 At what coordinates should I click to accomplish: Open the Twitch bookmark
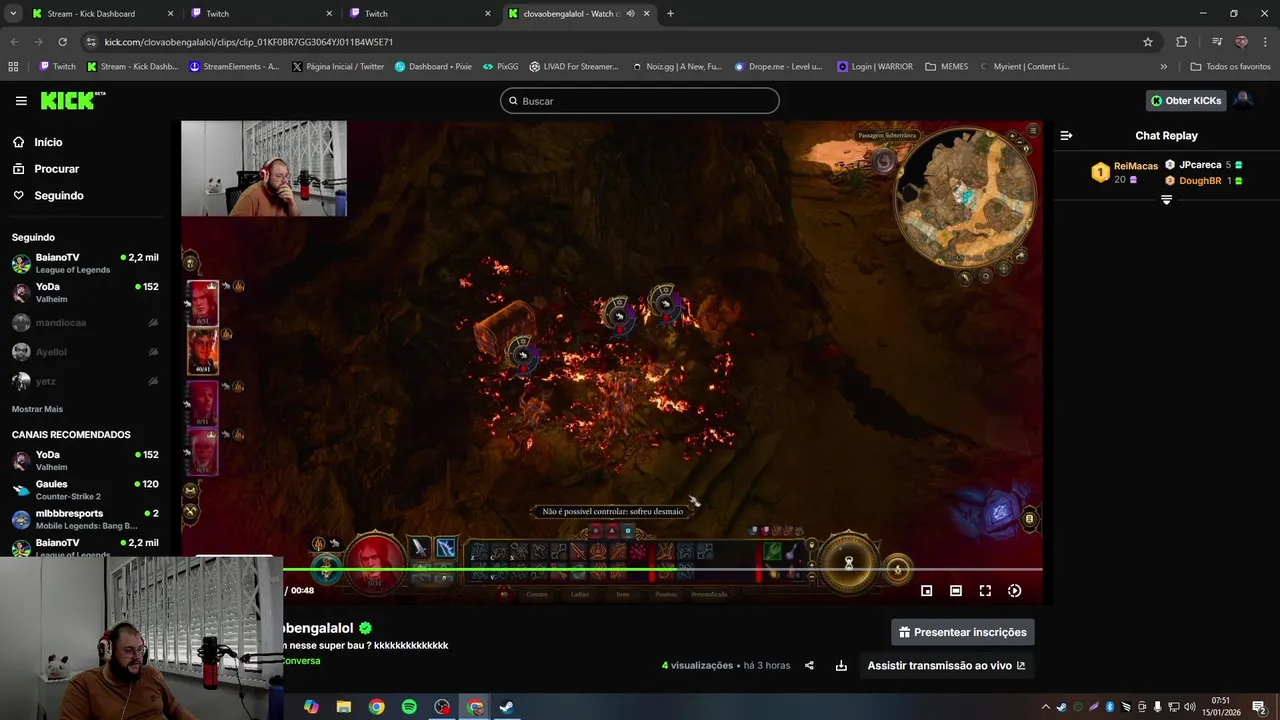pos(57,67)
